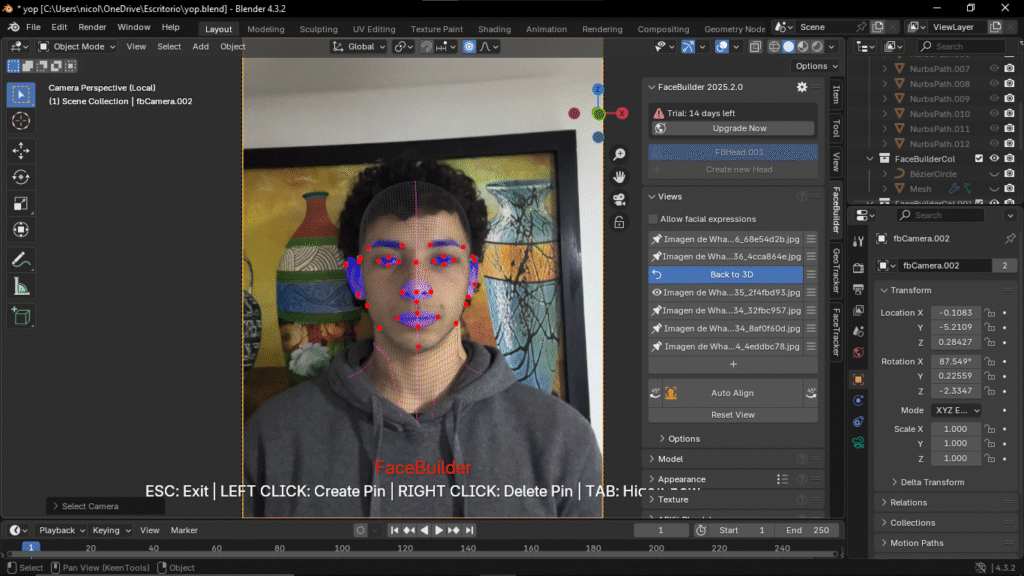1024x576 pixels.
Task: Expand the Model panel in FaceBuilder
Action: pos(670,459)
